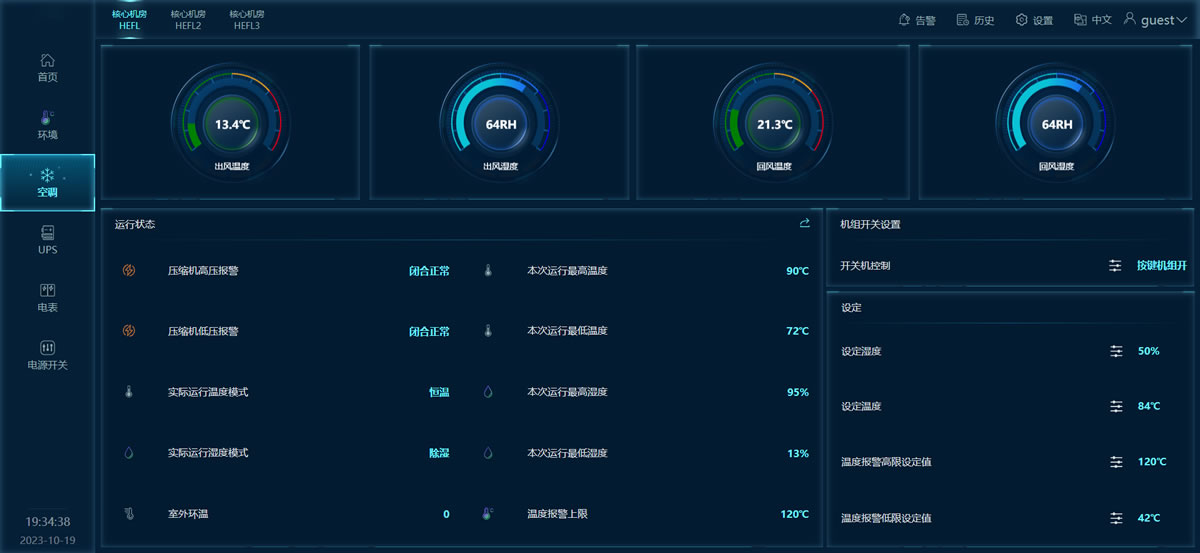Open the 电源开关 power switch page
The height and width of the screenshot is (553, 1200).
coord(47,355)
